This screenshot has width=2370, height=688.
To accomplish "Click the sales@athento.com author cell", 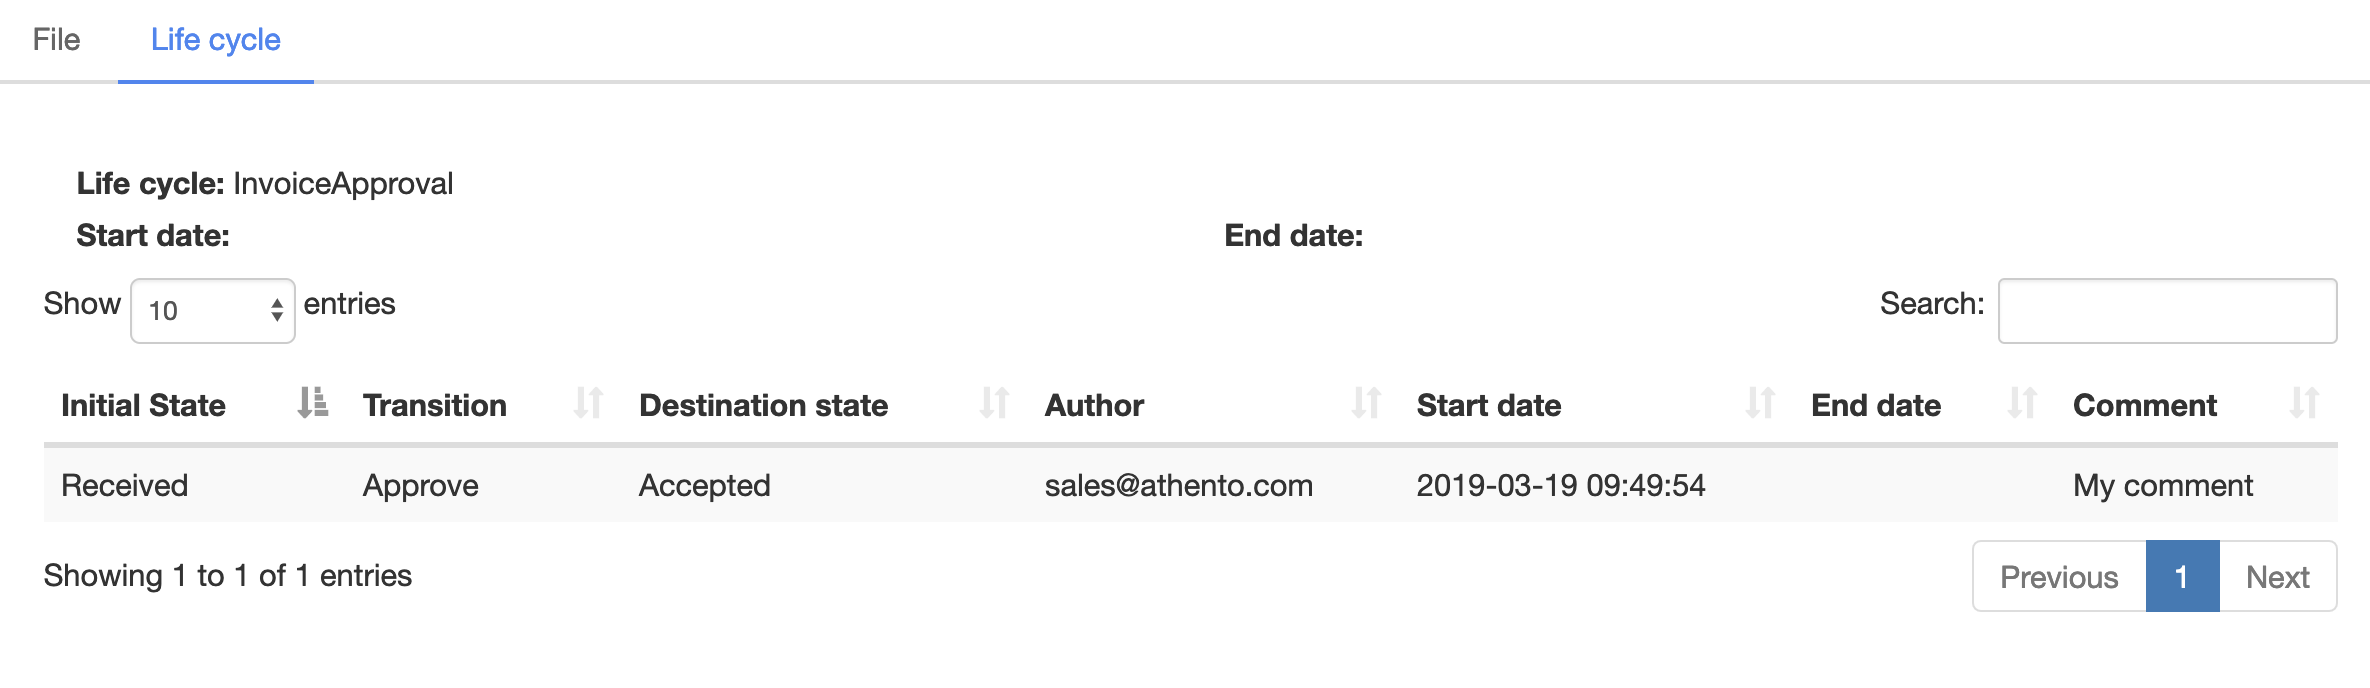I will [x=1178, y=486].
